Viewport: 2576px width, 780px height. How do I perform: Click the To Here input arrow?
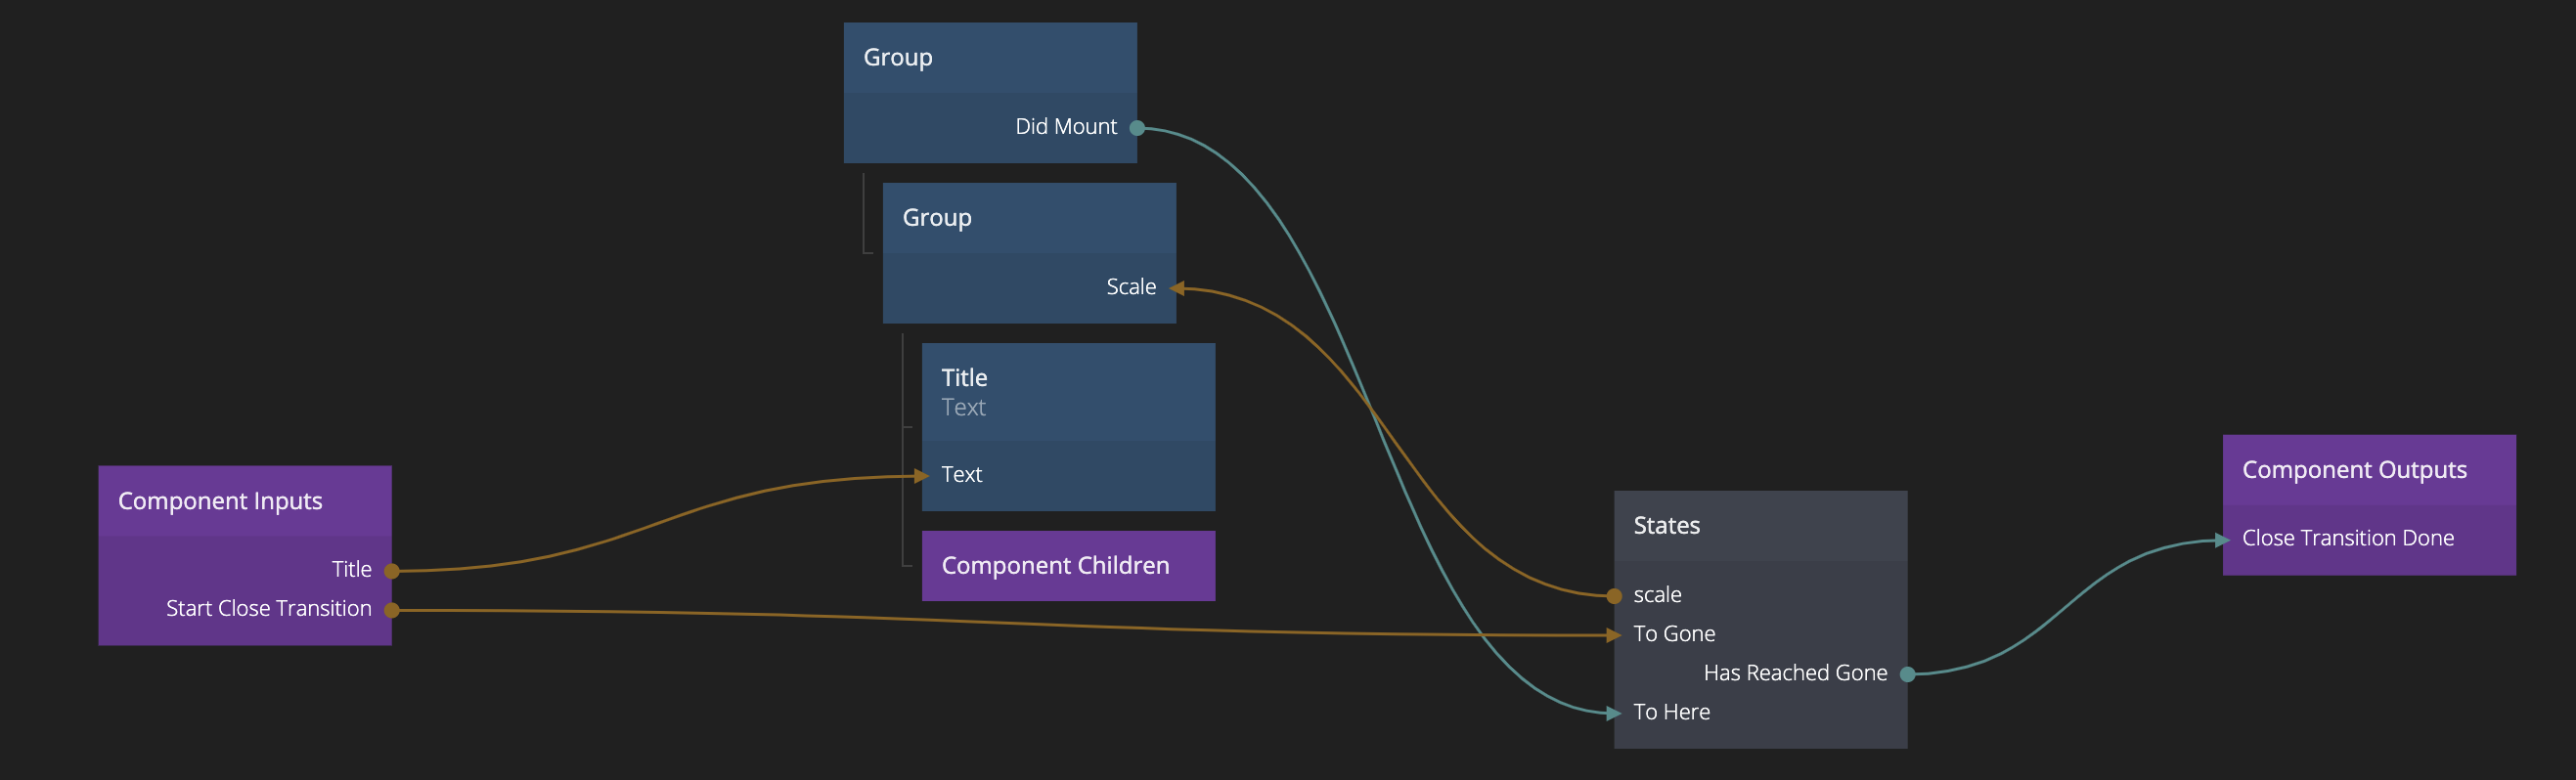(1613, 713)
